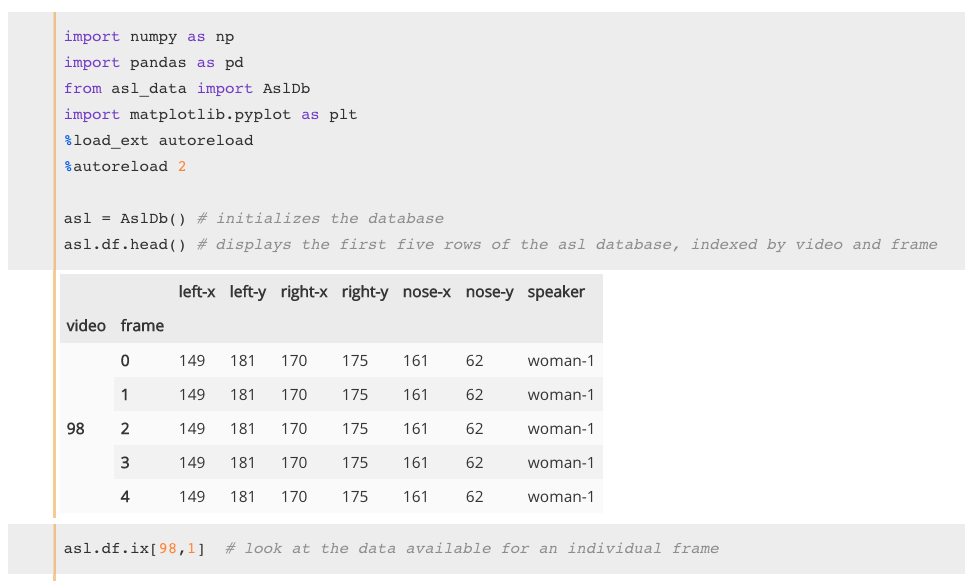Click the "frame" index label
Image resolution: width=965 pixels, height=581 pixels.
click(x=142, y=325)
